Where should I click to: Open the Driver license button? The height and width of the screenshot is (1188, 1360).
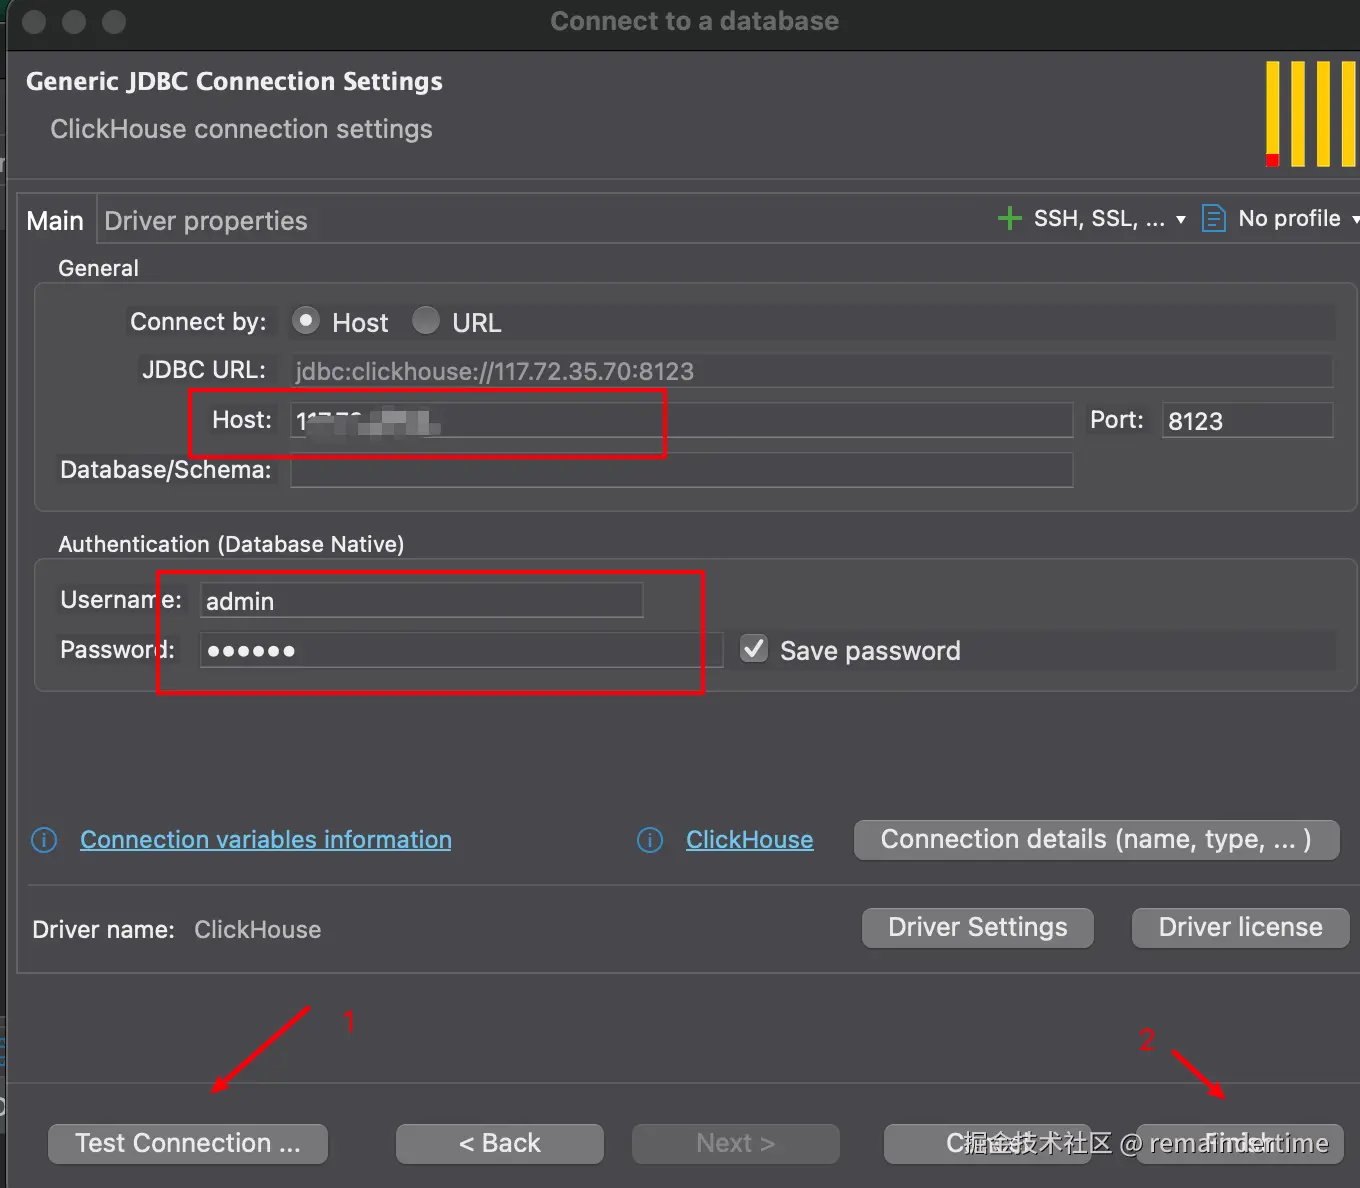[1241, 927]
